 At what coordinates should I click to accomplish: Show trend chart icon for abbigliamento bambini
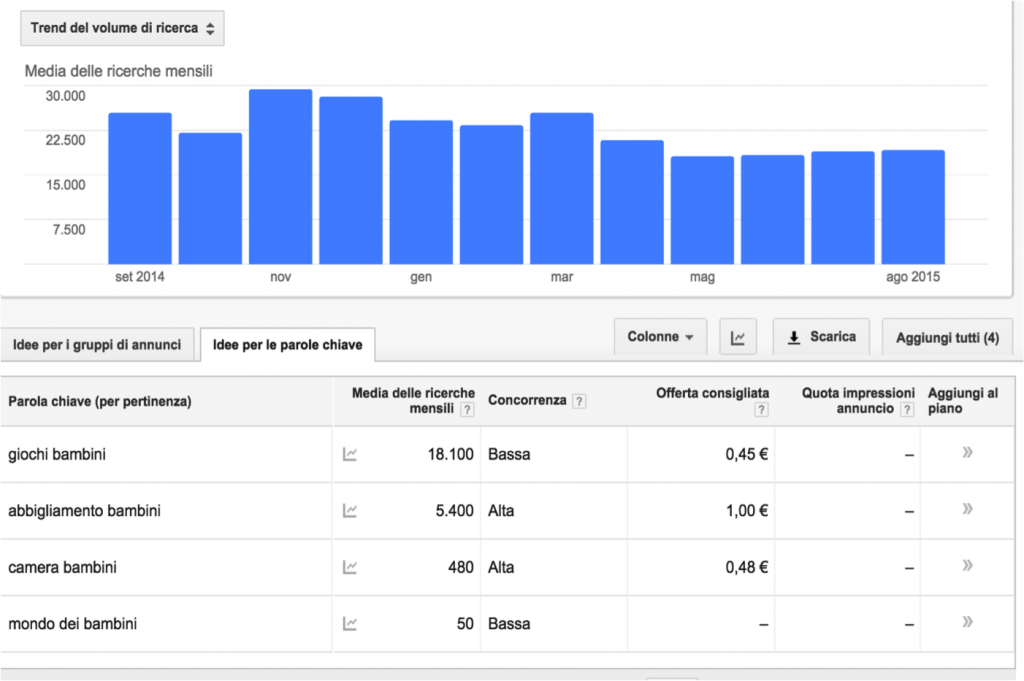(x=350, y=511)
